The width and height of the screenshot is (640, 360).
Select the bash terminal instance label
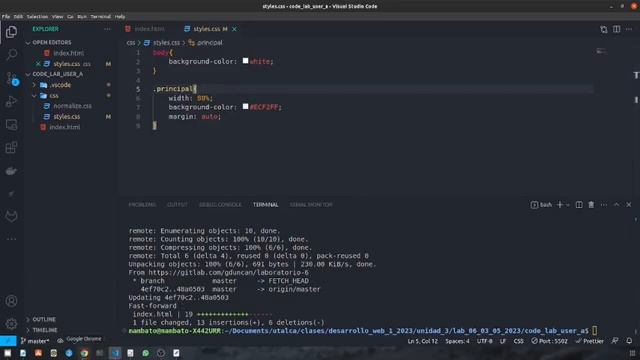541,205
